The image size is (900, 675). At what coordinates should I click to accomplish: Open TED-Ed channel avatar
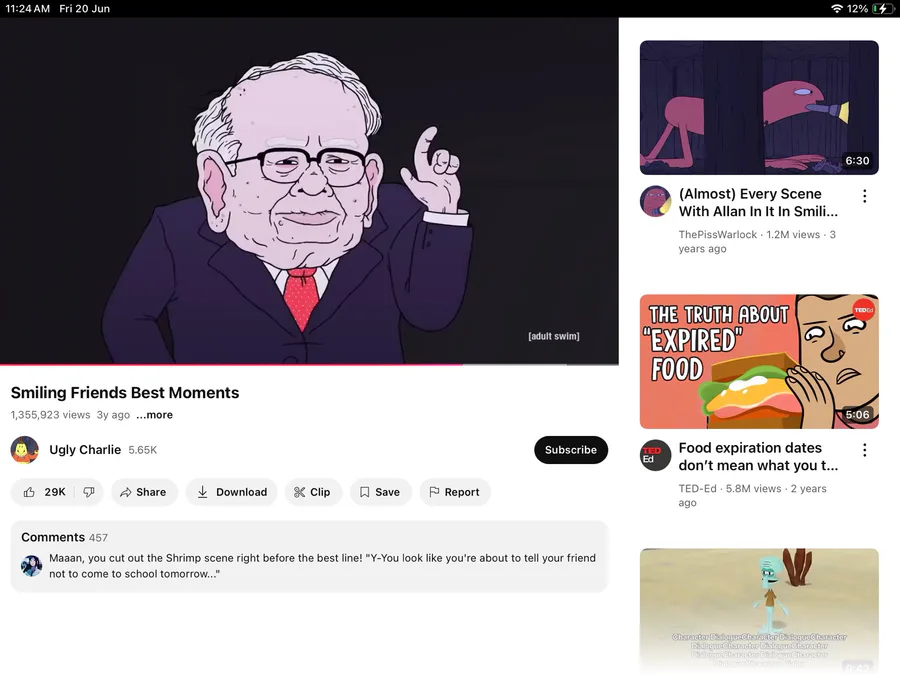(x=655, y=455)
